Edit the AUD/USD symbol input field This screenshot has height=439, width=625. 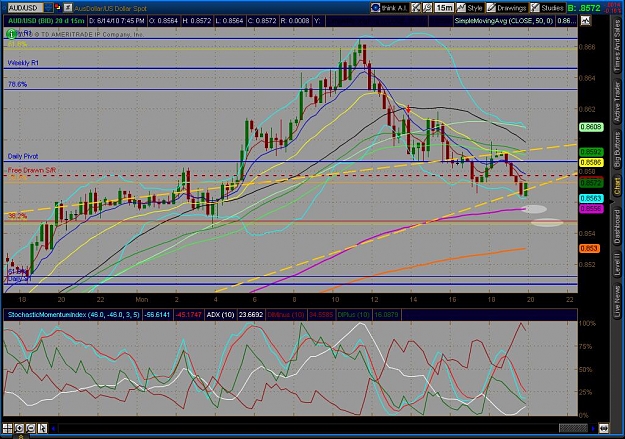pos(25,8)
